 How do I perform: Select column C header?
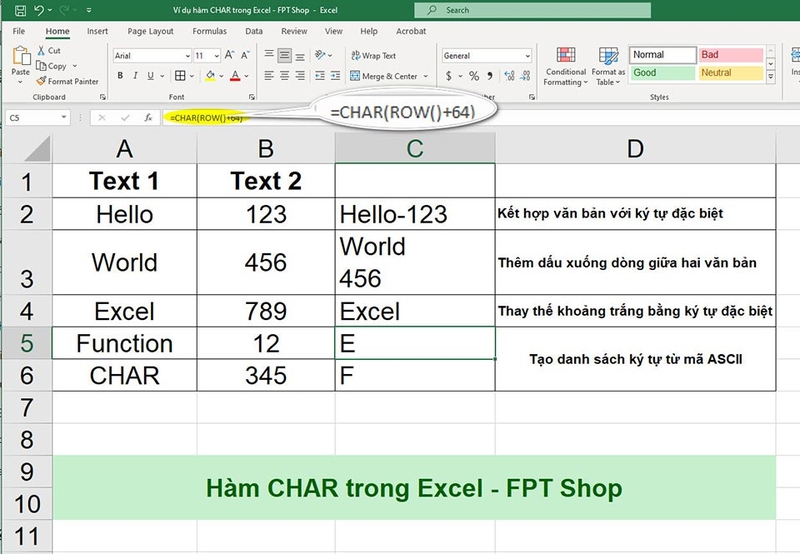tap(415, 148)
